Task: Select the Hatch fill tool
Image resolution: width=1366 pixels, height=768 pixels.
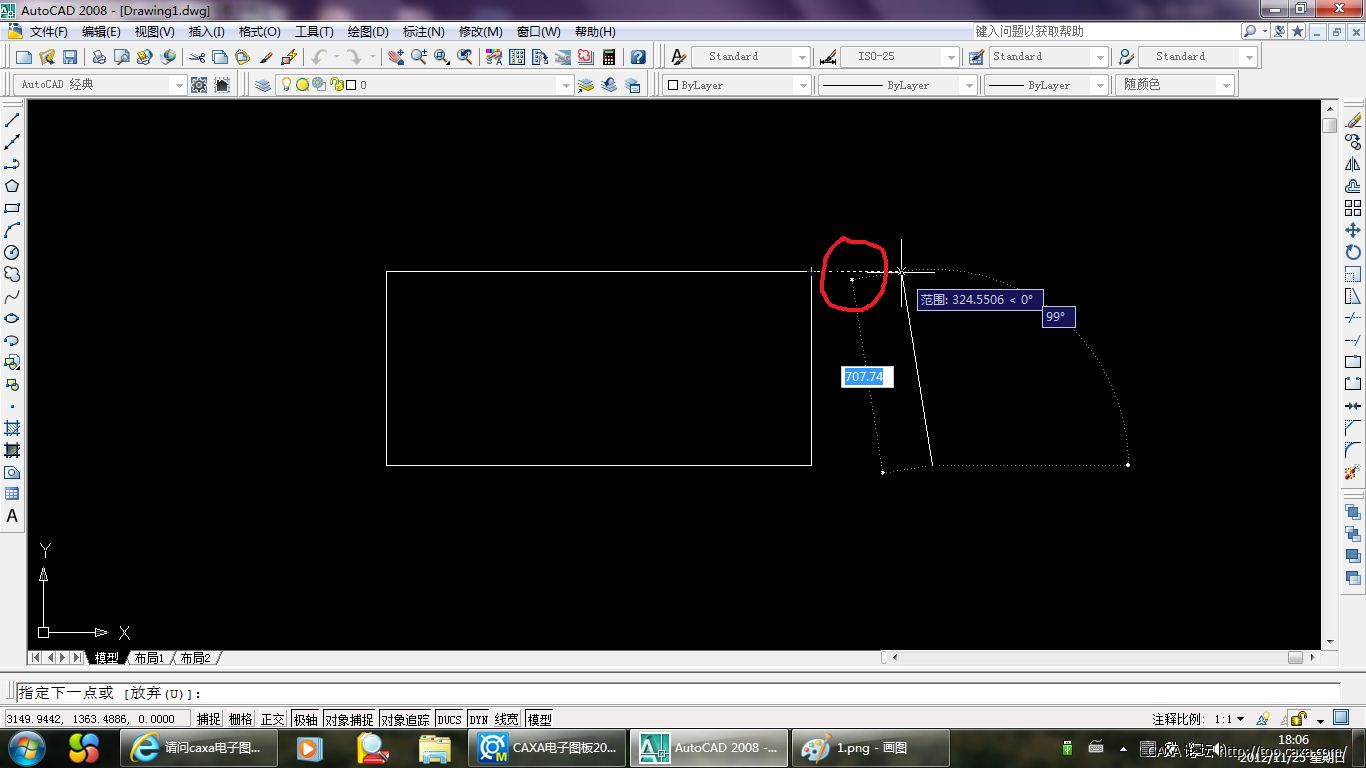Action: click(x=12, y=428)
